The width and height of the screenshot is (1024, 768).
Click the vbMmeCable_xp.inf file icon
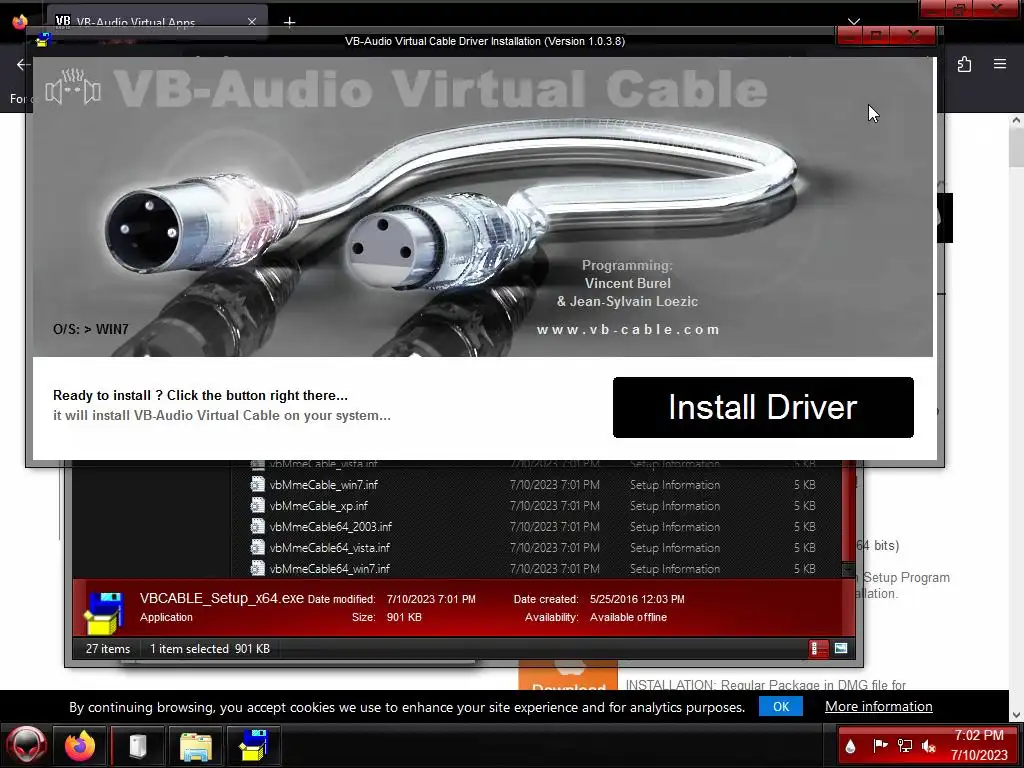257,505
